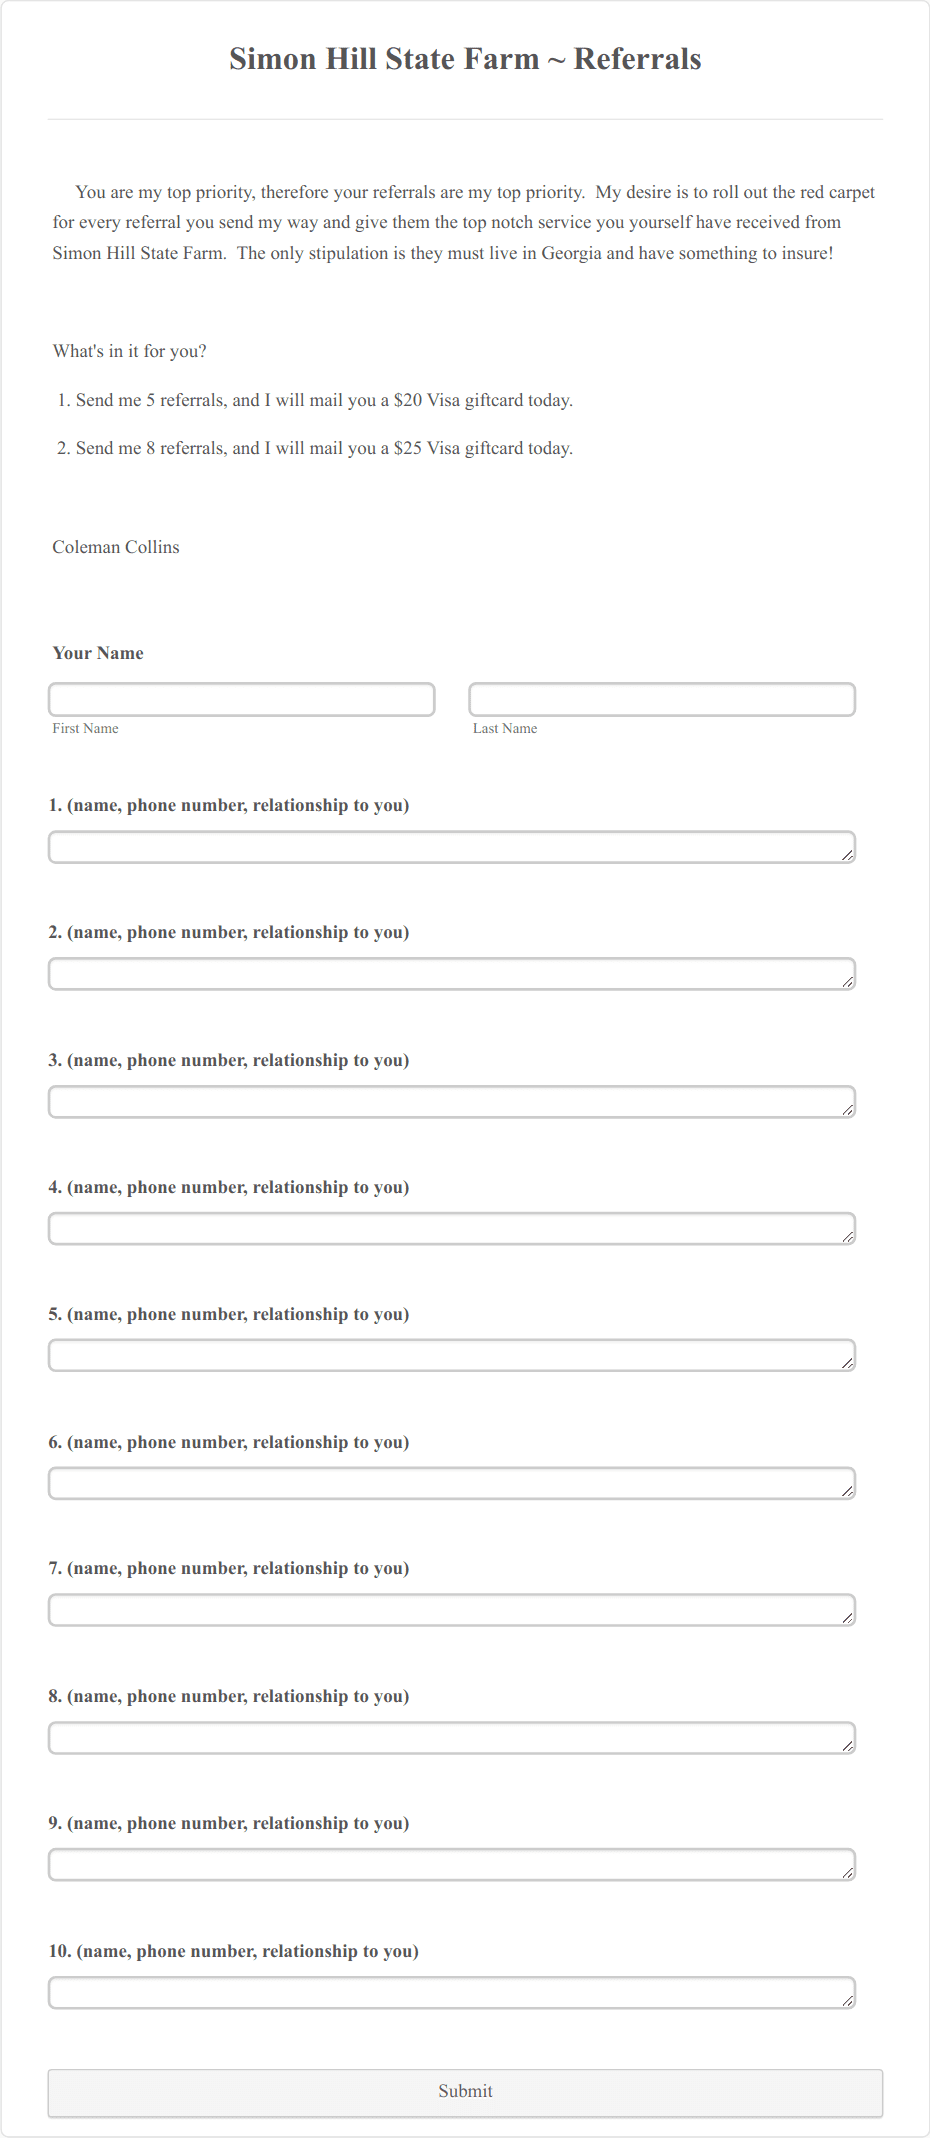Click the referral 6 text box
930x2138 pixels.
pos(450,1484)
